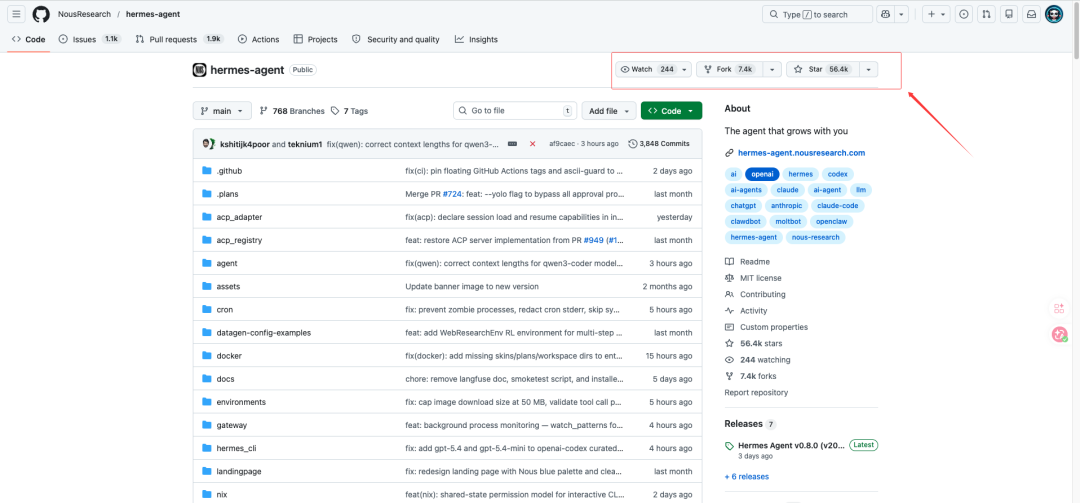Switch to the Pull requests tab
Viewport: 1080px width, 503px height.
[x=179, y=39]
